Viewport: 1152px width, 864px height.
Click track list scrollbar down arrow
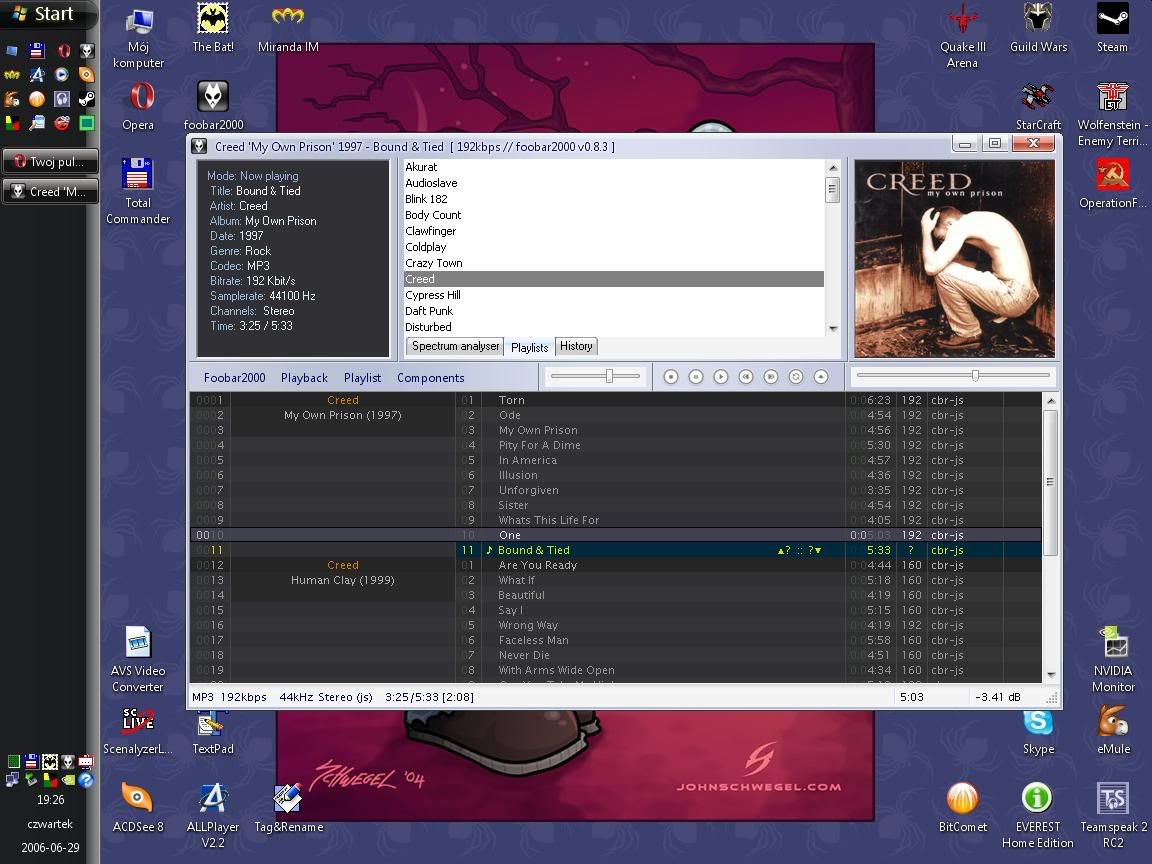tap(1051, 674)
